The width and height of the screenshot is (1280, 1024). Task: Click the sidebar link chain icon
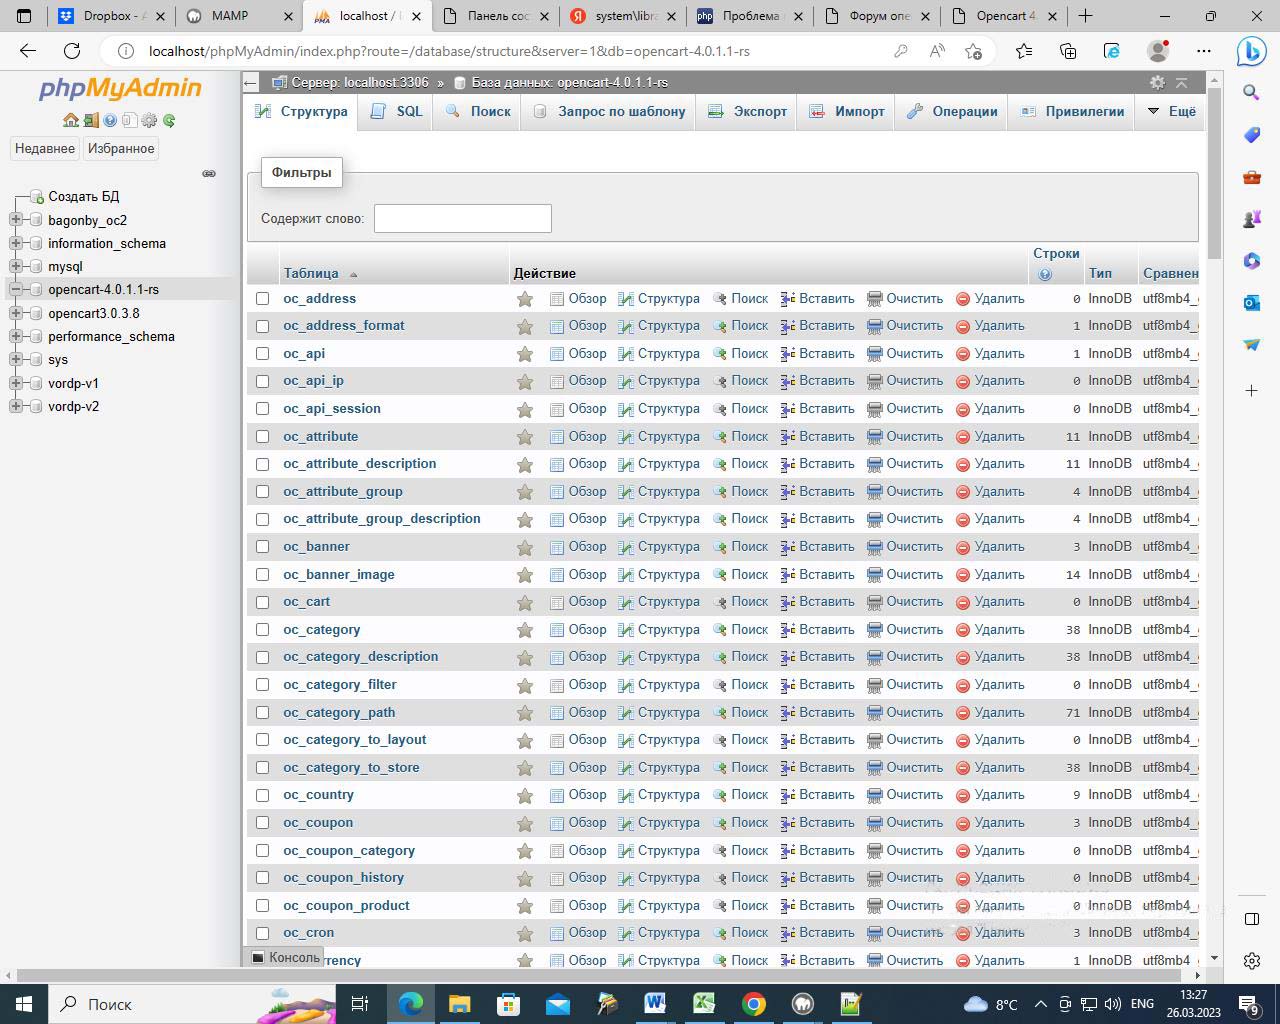click(x=209, y=173)
